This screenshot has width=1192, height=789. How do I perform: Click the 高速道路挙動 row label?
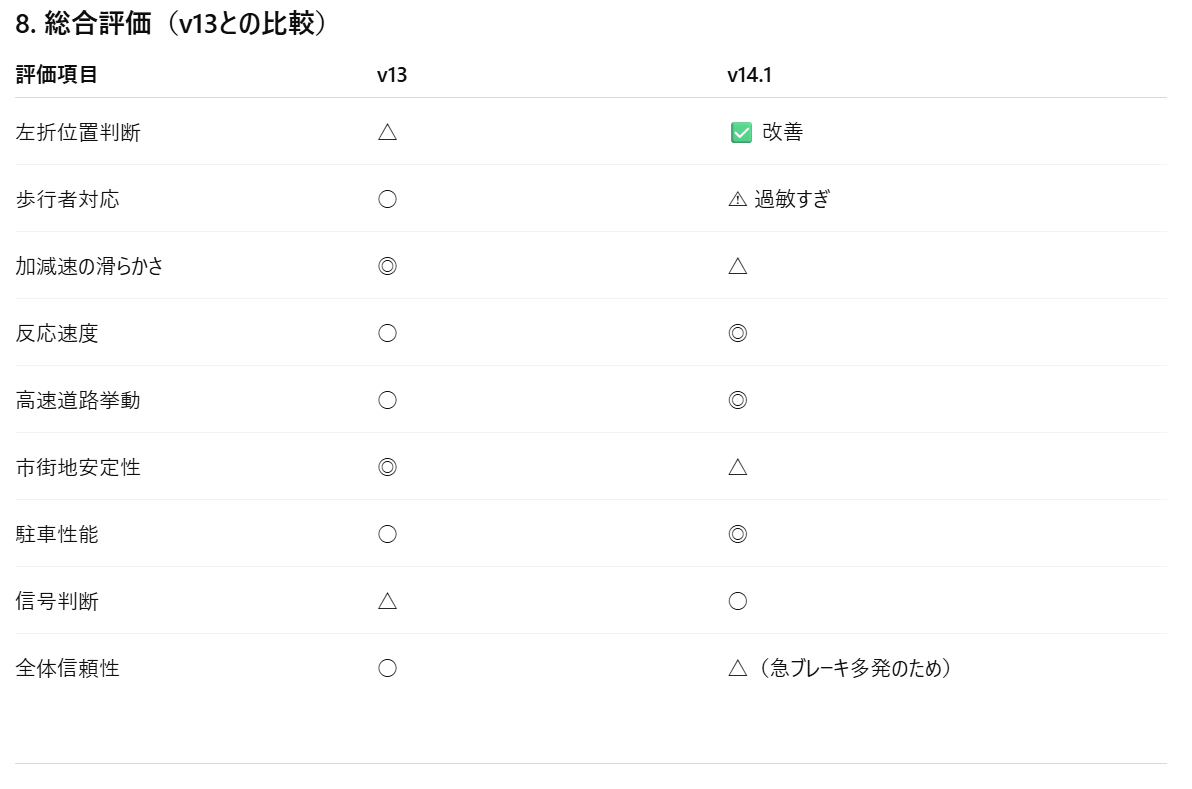point(78,401)
